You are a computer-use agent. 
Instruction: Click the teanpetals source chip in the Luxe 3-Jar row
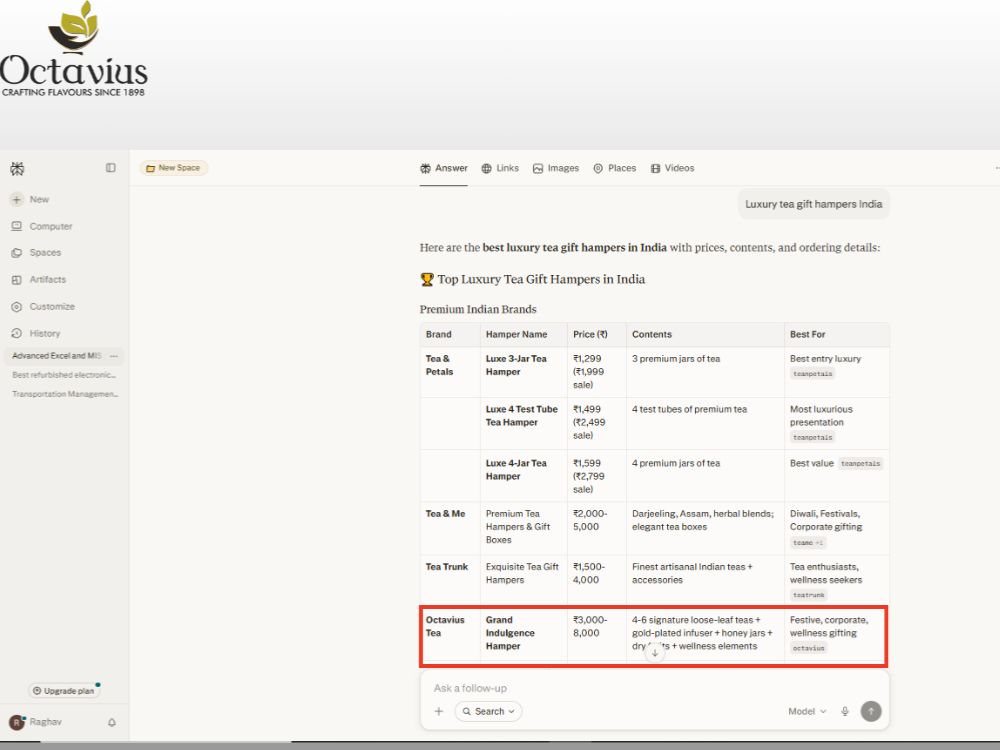pos(812,374)
